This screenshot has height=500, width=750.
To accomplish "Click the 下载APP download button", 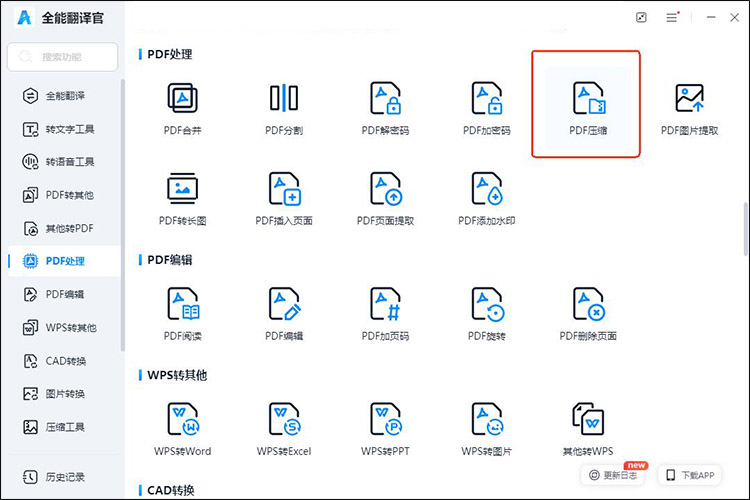I will (x=690, y=475).
